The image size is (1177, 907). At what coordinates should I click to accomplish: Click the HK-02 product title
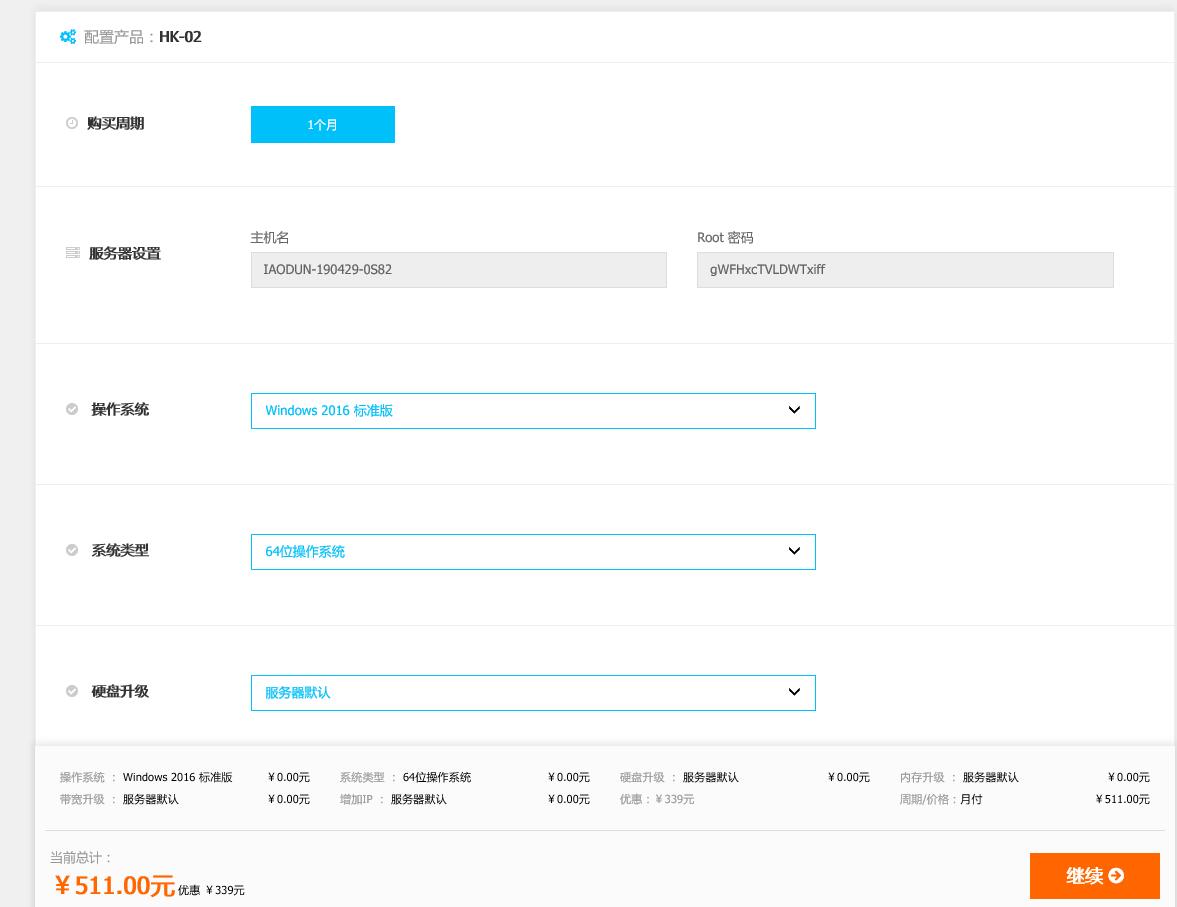[x=180, y=37]
